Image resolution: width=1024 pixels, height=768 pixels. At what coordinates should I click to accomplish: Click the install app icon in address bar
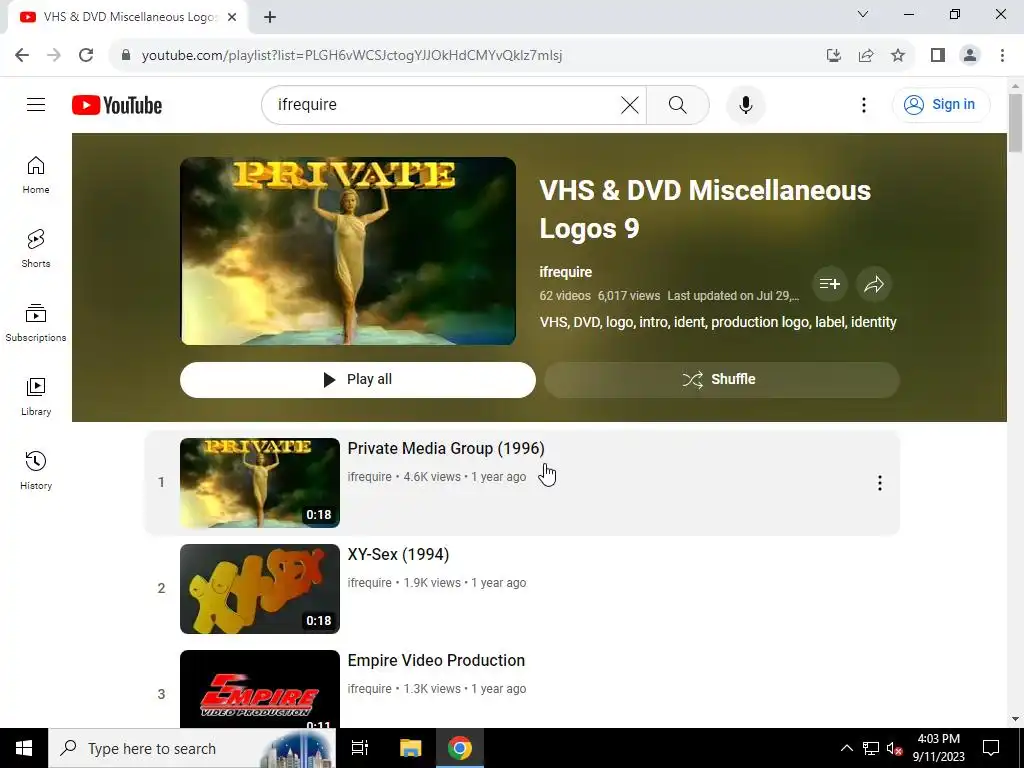pos(833,55)
